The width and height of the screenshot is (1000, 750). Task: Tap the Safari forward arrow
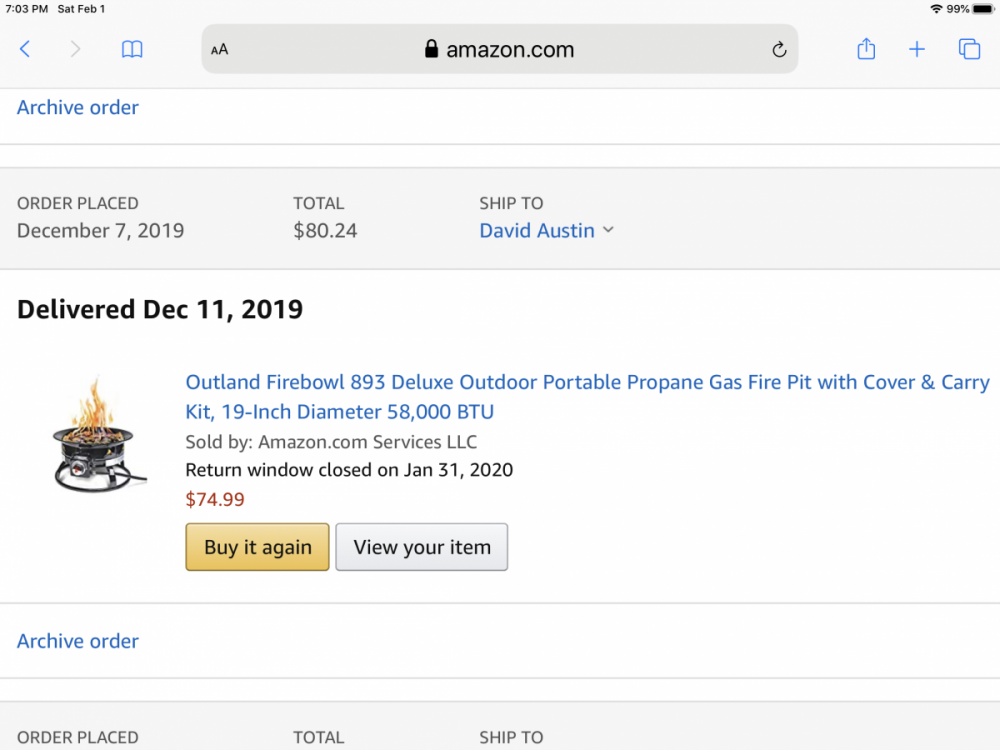point(75,49)
